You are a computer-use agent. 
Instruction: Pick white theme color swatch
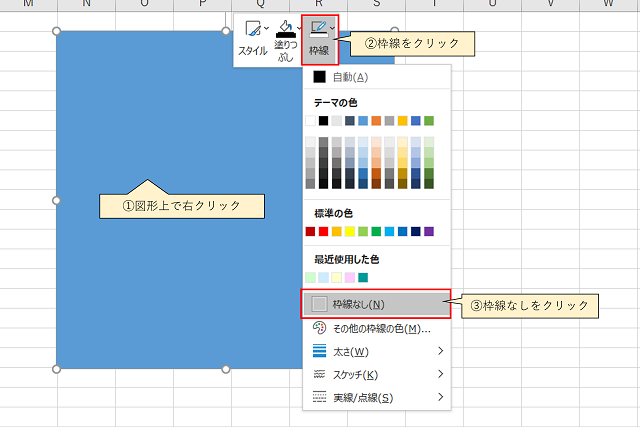click(310, 121)
